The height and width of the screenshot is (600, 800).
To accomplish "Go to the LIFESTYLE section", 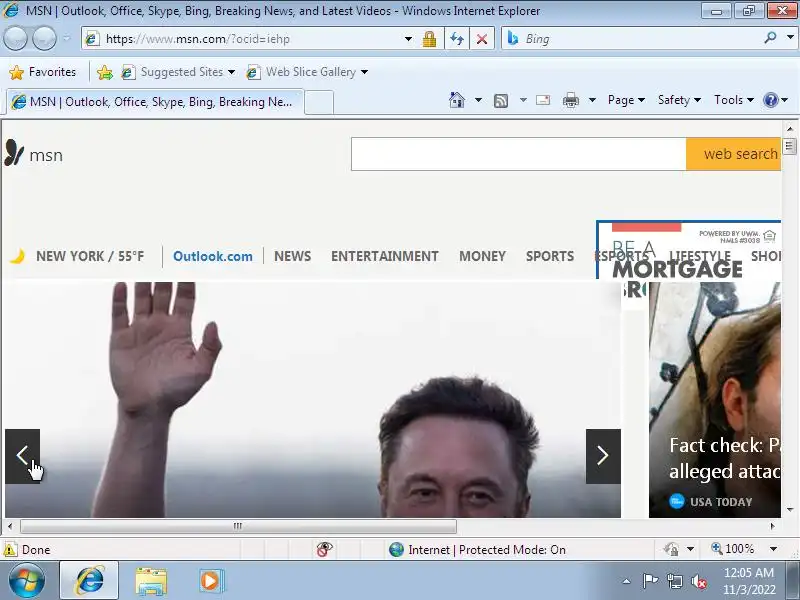I will pos(700,256).
